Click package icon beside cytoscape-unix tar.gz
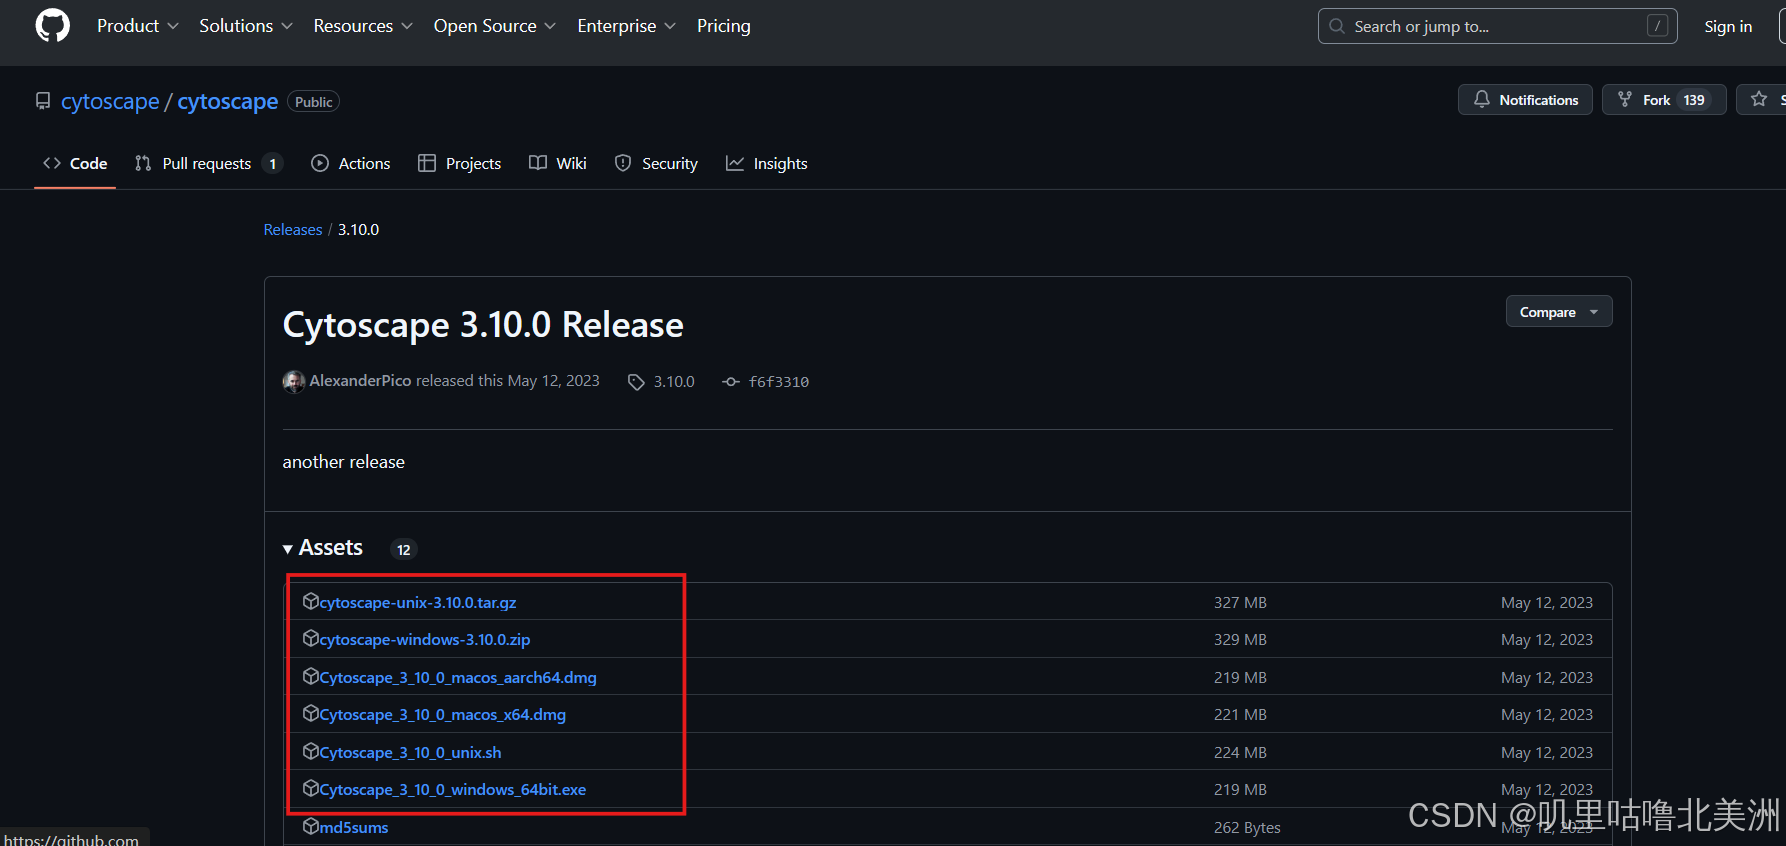 [x=311, y=601]
